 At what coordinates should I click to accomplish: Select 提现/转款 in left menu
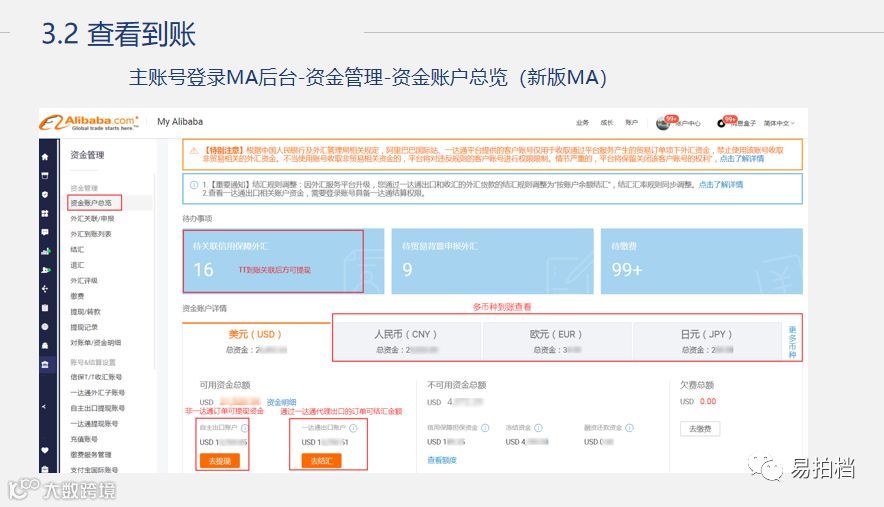point(86,311)
